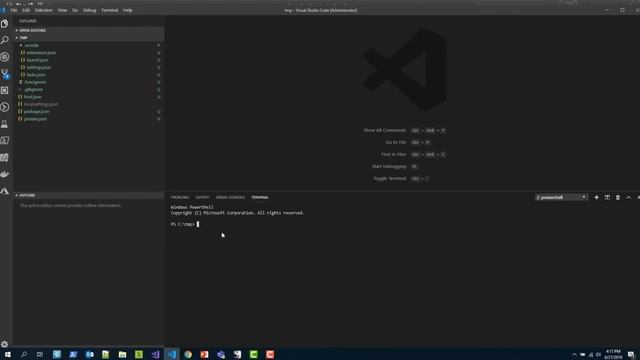Open the Source Control view with badge
The height and width of the screenshot is (360, 640).
point(4,74)
